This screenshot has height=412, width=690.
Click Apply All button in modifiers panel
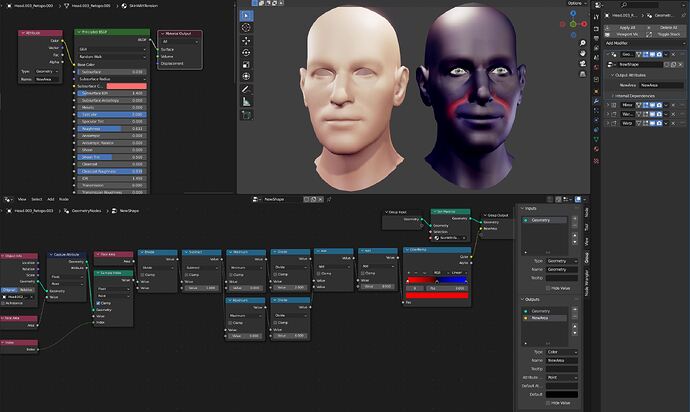(623, 28)
